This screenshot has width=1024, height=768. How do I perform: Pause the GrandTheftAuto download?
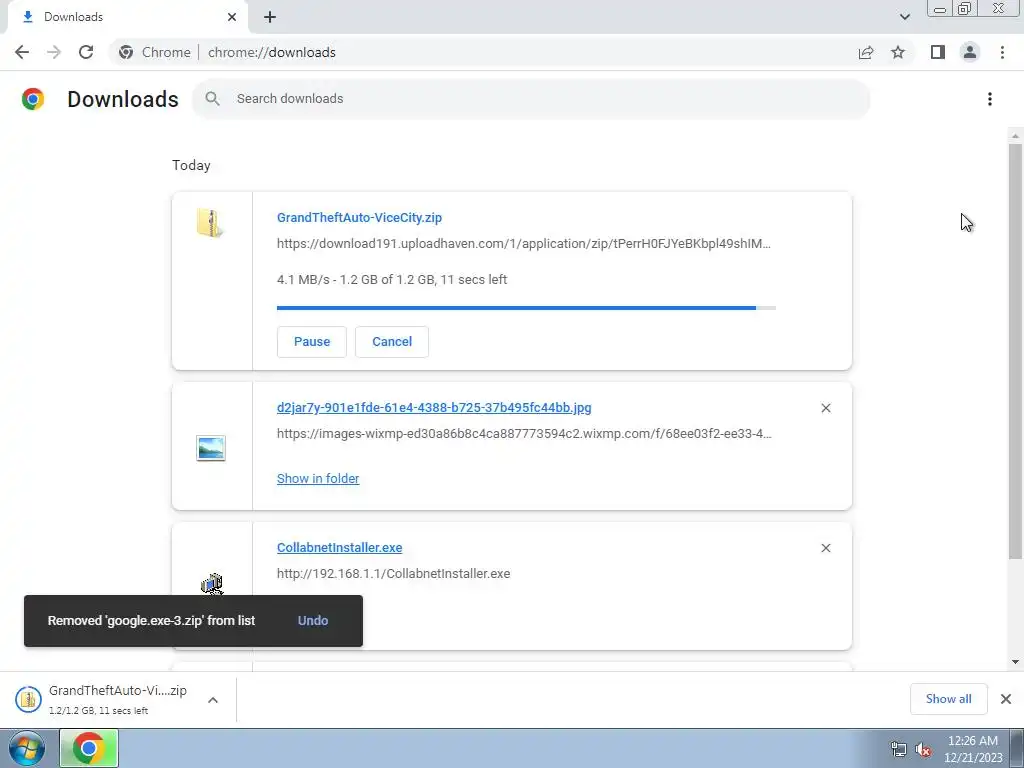coord(312,342)
